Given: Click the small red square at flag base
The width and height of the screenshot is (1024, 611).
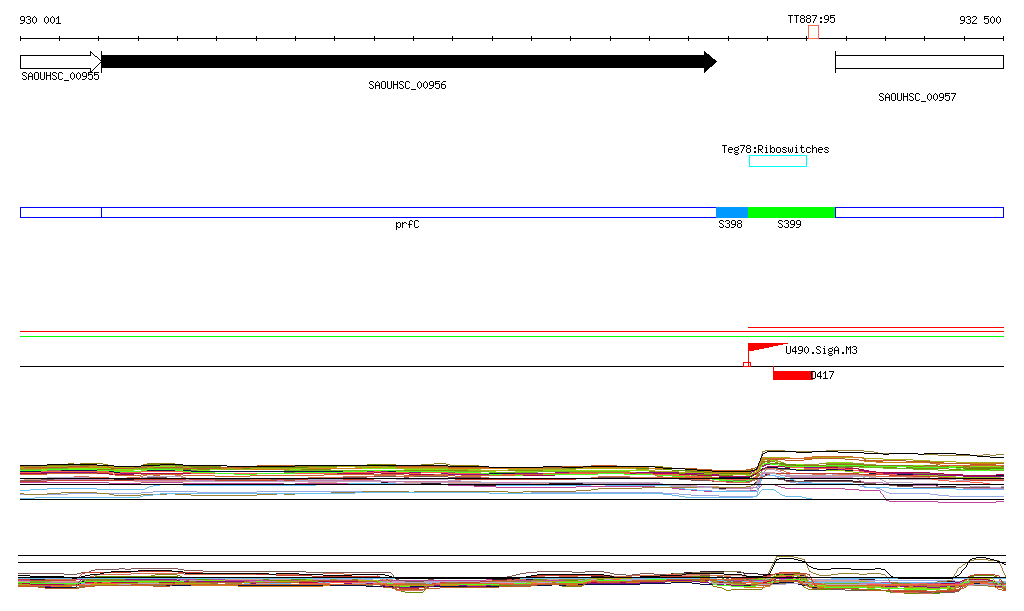Looking at the screenshot, I should point(747,364).
